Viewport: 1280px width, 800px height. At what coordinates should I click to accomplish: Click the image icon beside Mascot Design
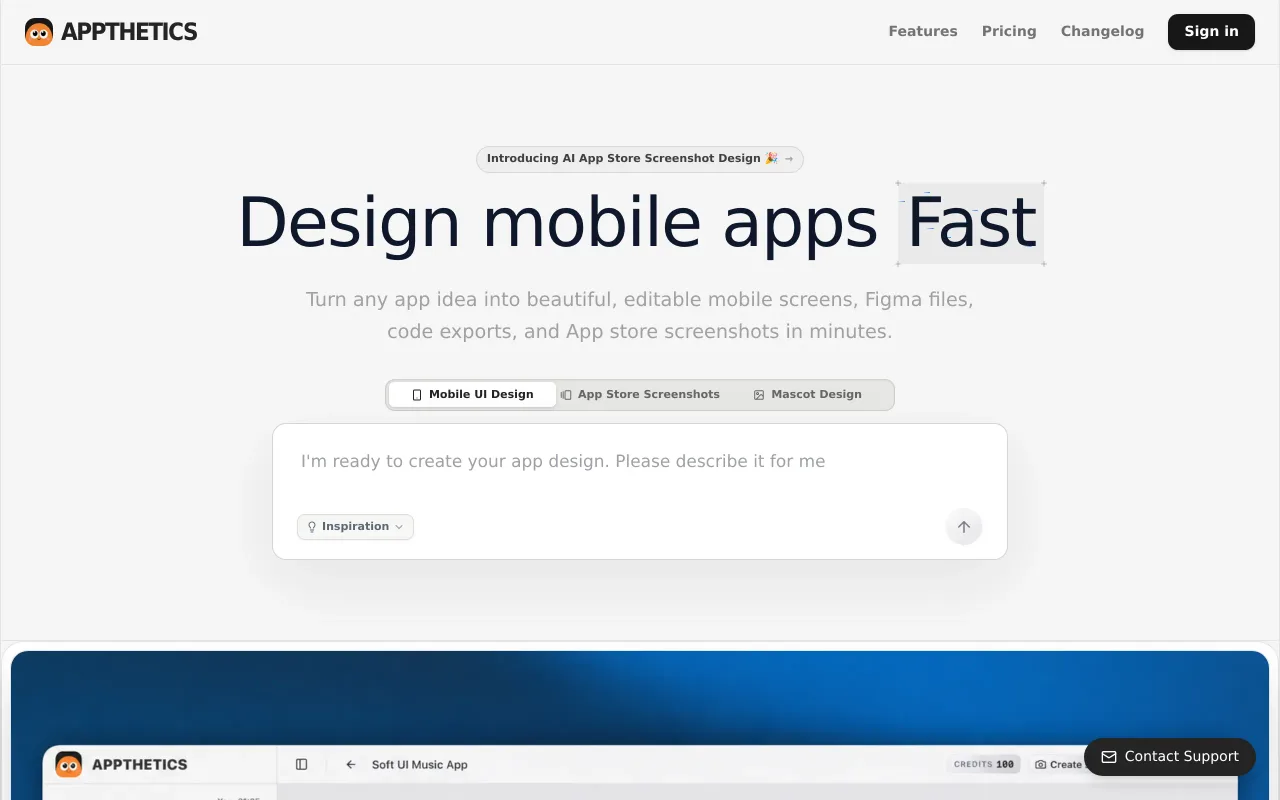click(759, 395)
